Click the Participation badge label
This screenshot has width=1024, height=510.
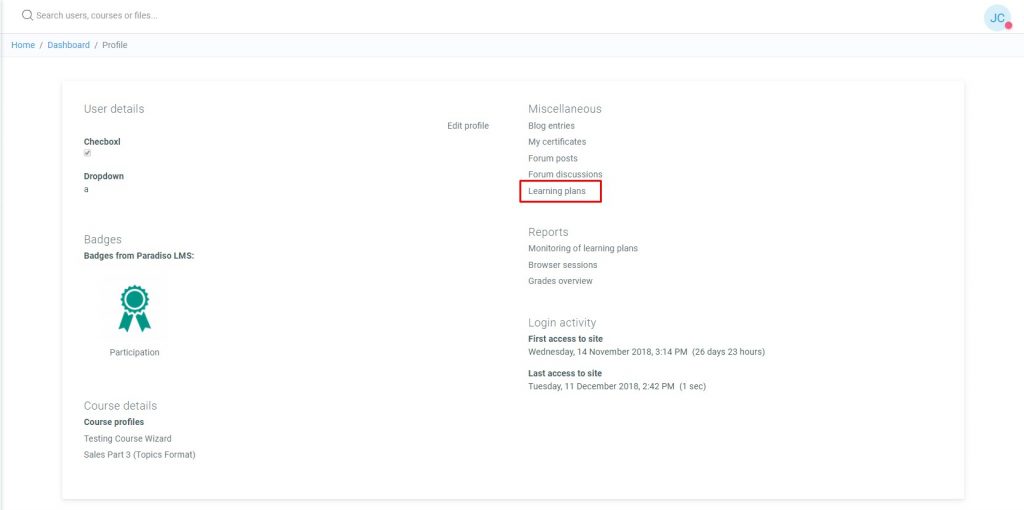134,353
